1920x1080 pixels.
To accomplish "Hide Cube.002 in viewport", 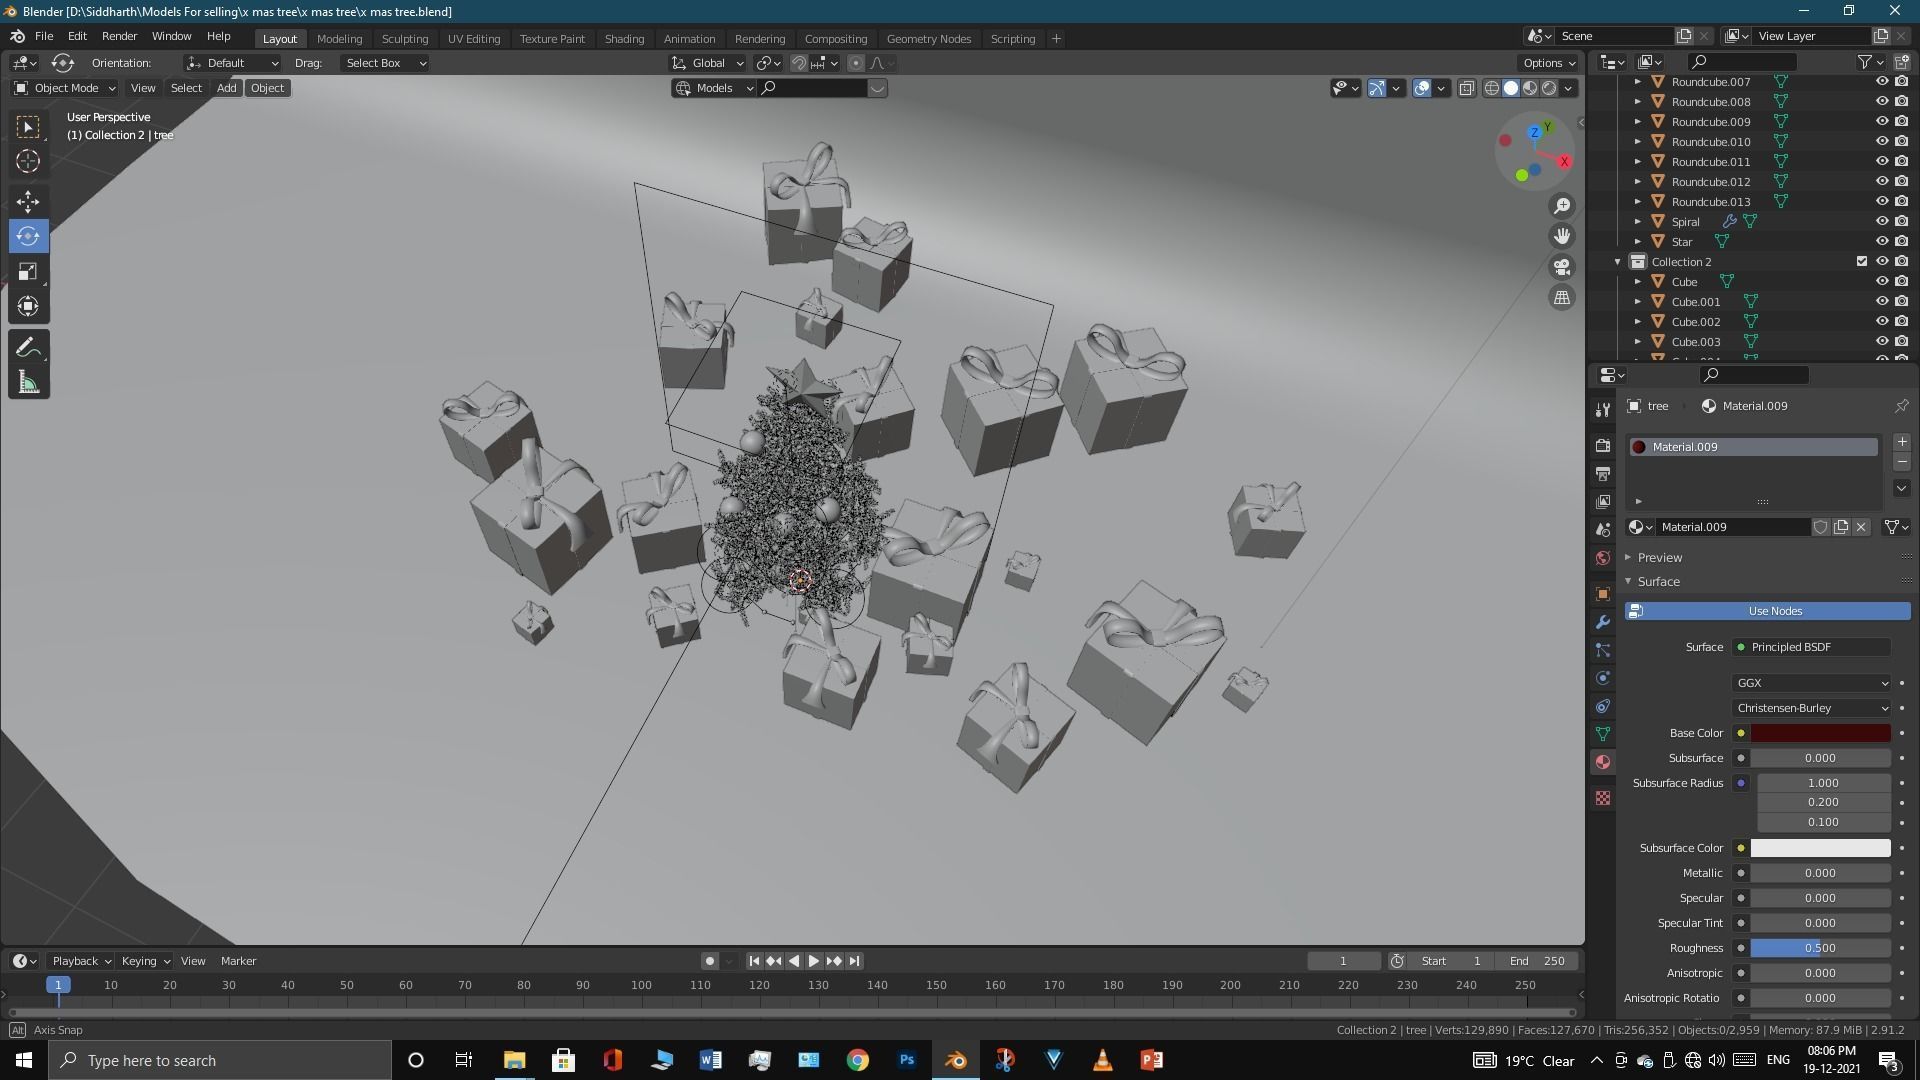I will click(x=1881, y=321).
